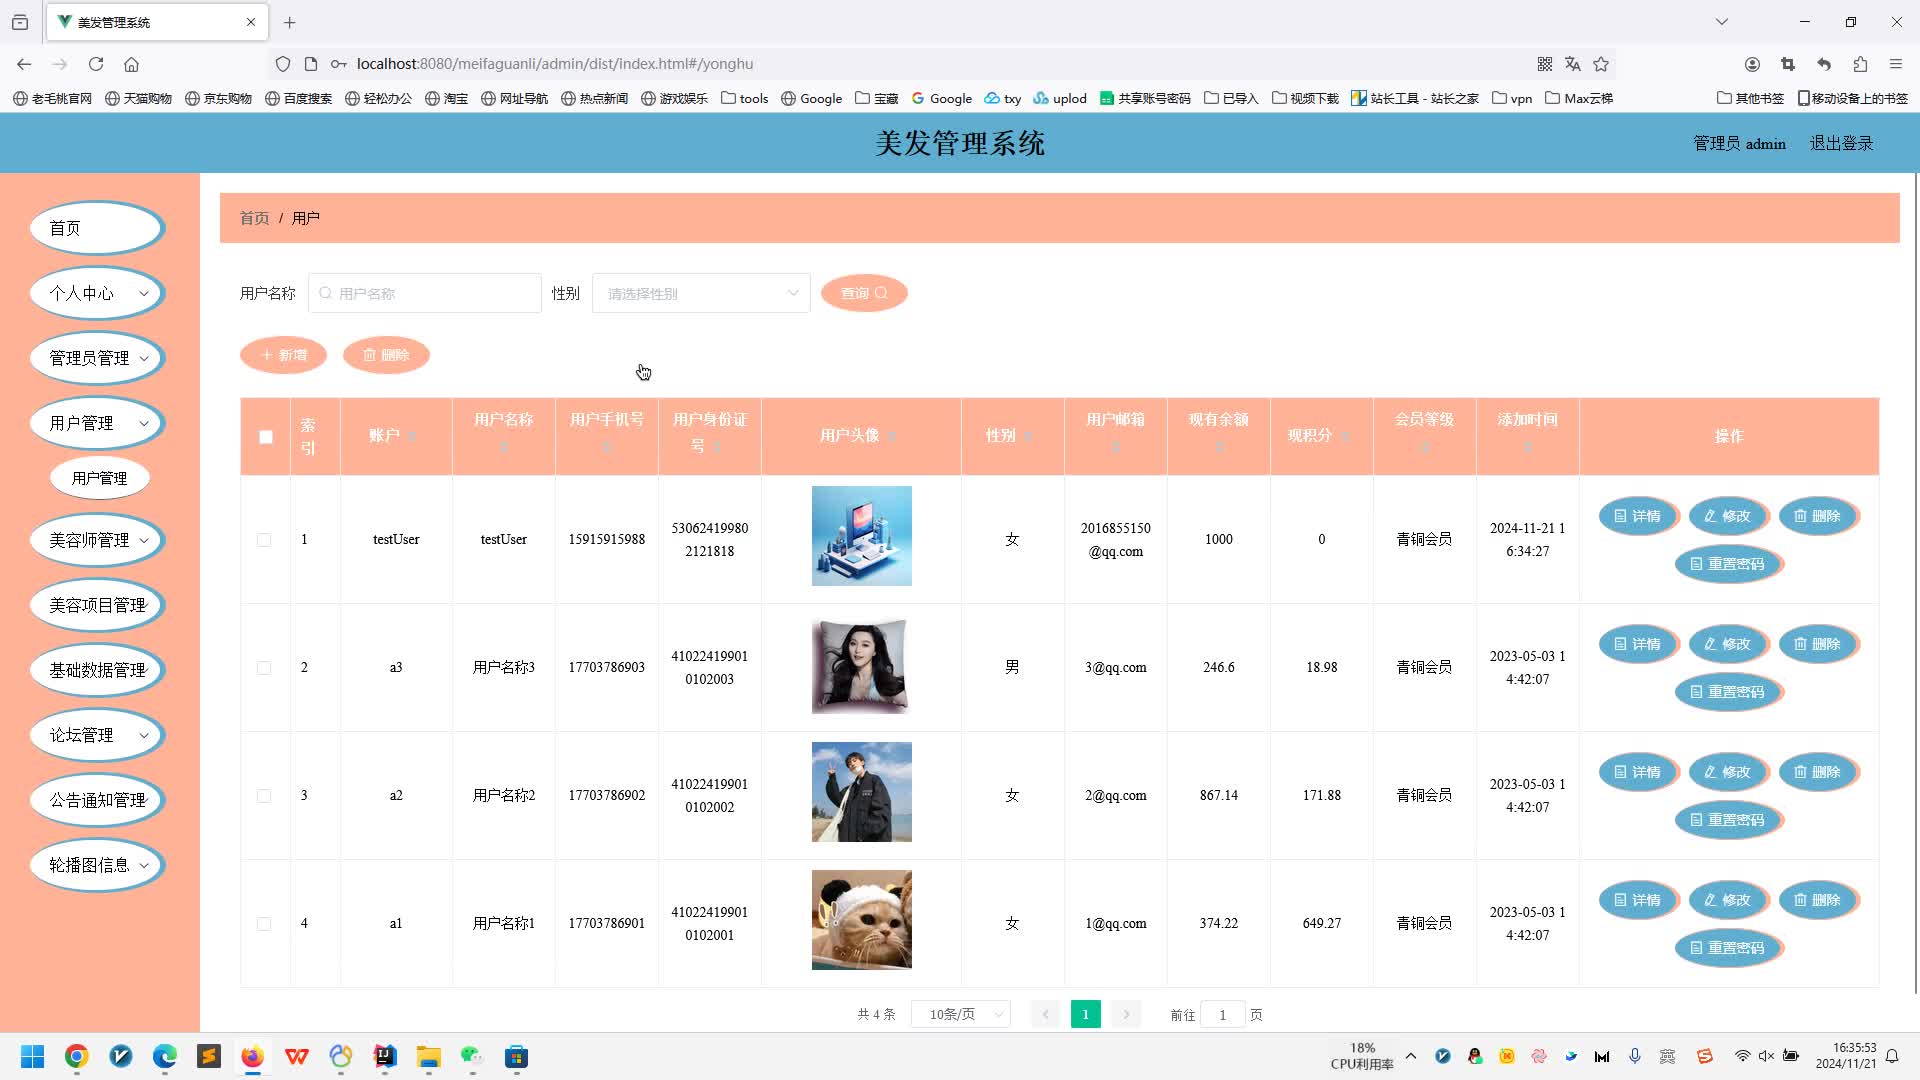Check the row checkbox for testUser
1920x1080 pixels.
tap(264, 540)
